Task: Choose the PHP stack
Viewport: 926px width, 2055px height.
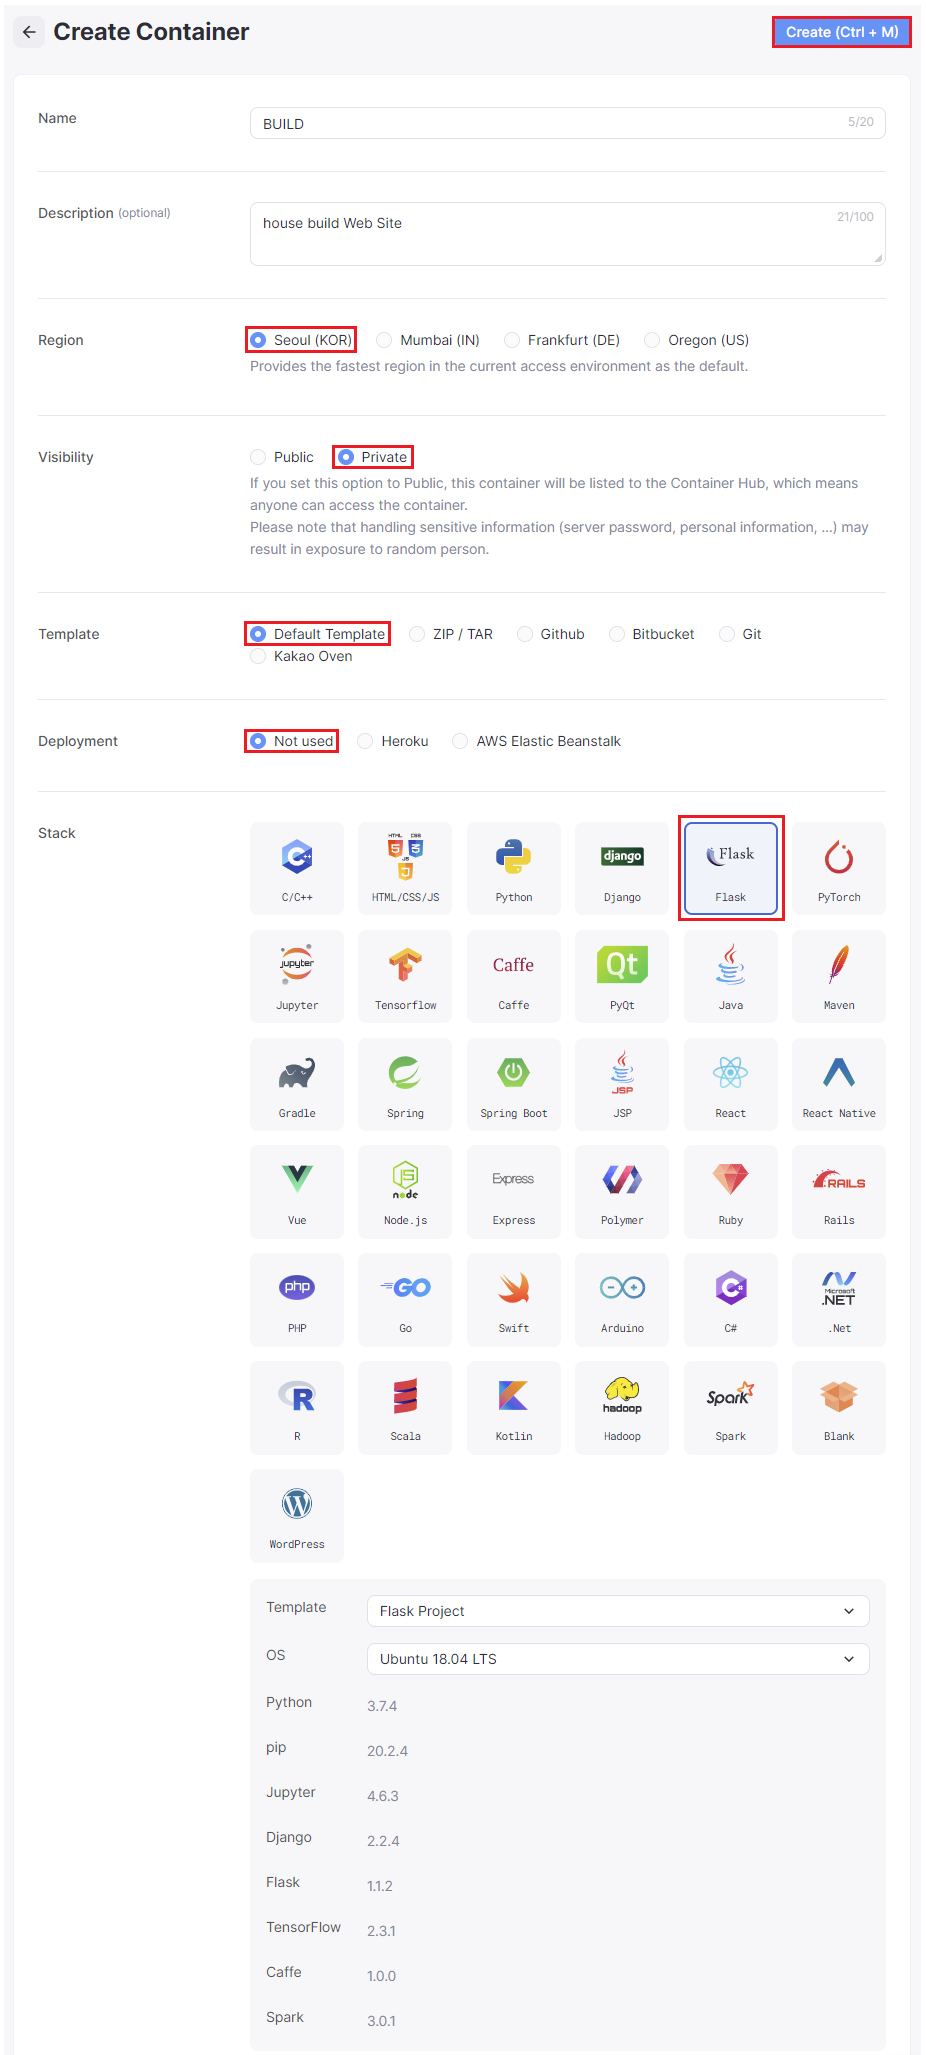Action: coord(297,1300)
